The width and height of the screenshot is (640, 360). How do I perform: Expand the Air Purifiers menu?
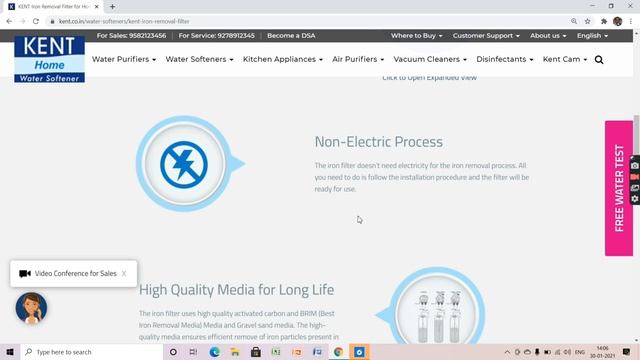(358, 60)
